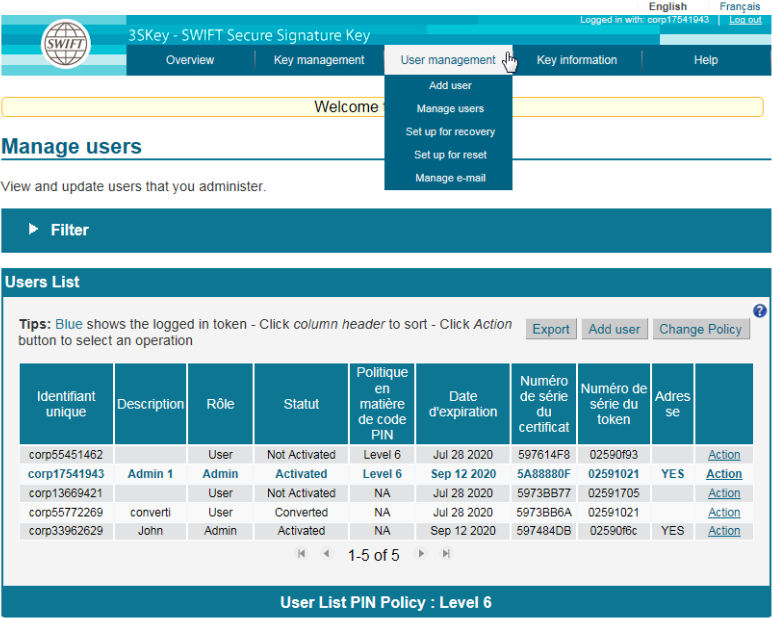Screen dimensions: 772x618
Task: Click token serial 02590f93
Action: 613,455
